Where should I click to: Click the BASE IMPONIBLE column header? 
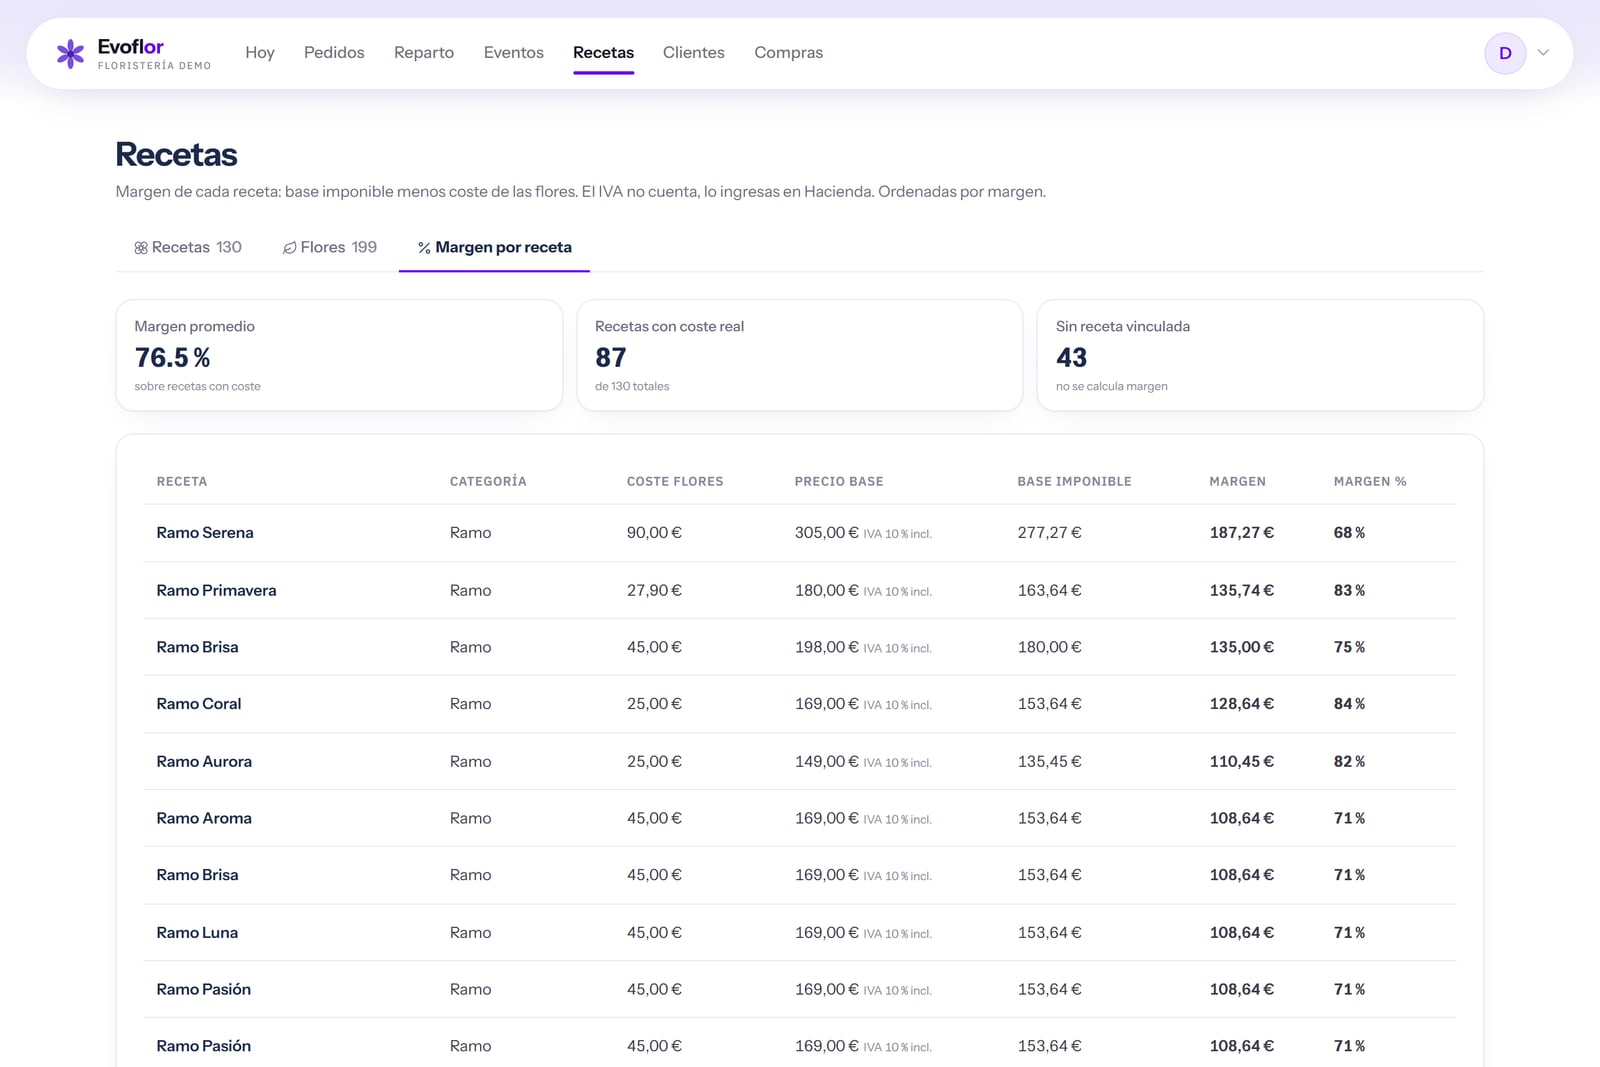[1075, 481]
